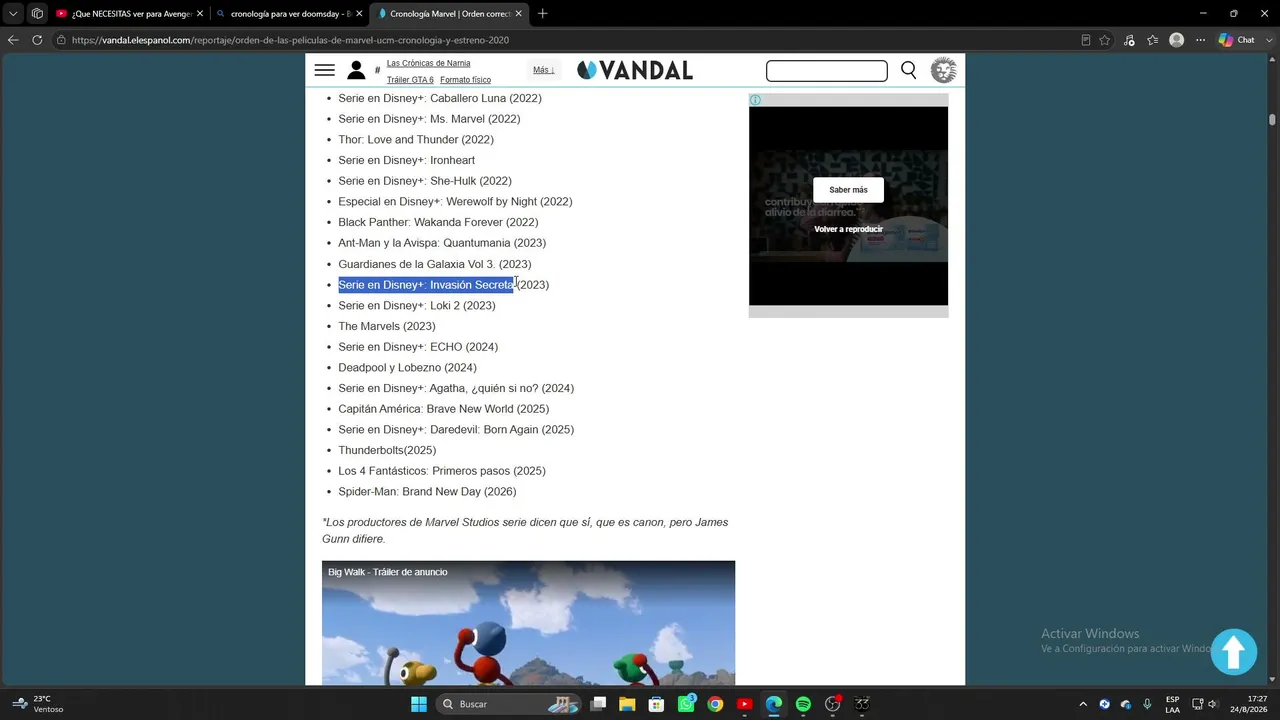
Task: Open Spotify from the taskbar
Action: [803, 704]
